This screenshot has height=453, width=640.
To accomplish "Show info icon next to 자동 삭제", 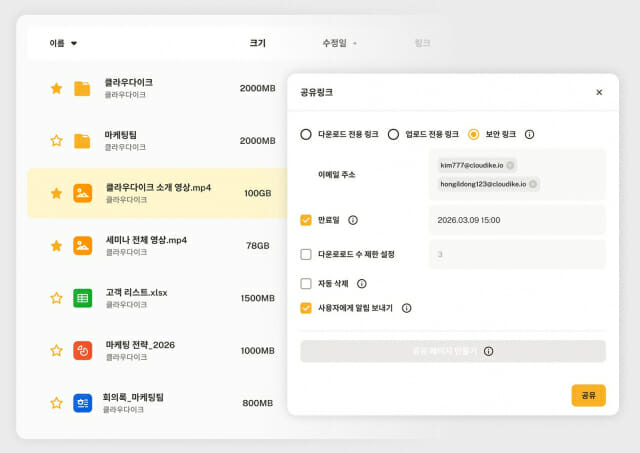I will tap(362, 284).
